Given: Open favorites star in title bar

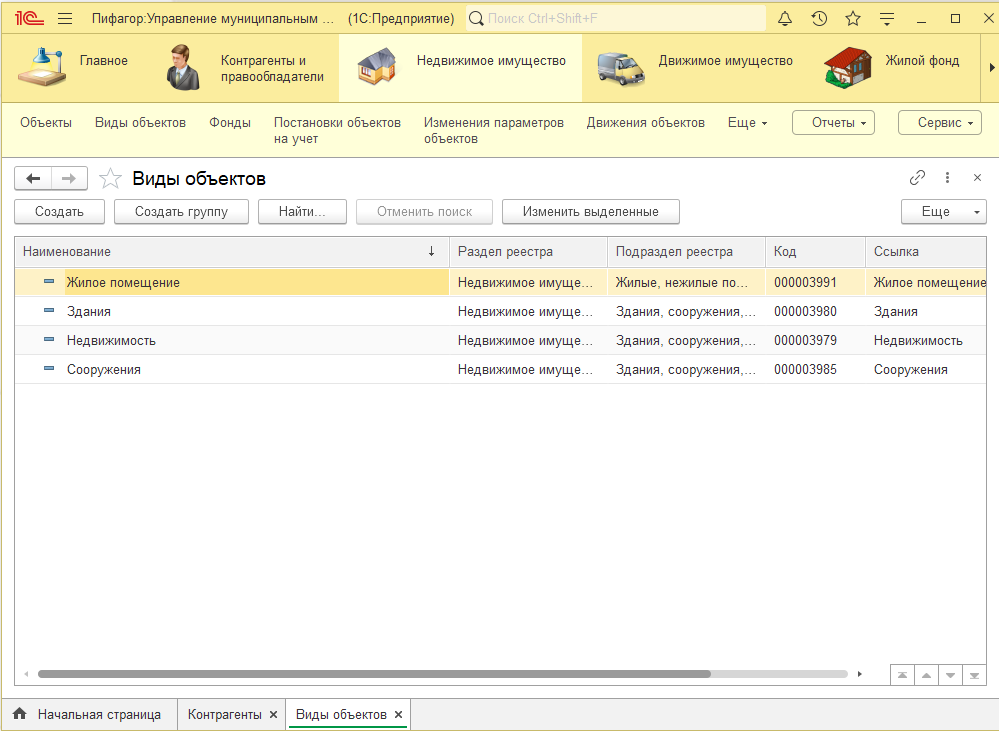Looking at the screenshot, I should coord(853,18).
